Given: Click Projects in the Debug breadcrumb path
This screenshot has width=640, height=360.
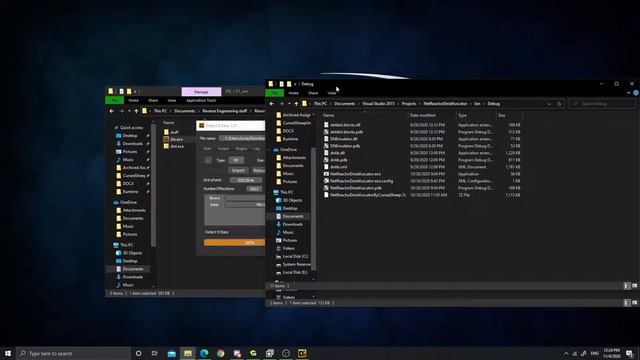Looking at the screenshot, I should coord(409,104).
